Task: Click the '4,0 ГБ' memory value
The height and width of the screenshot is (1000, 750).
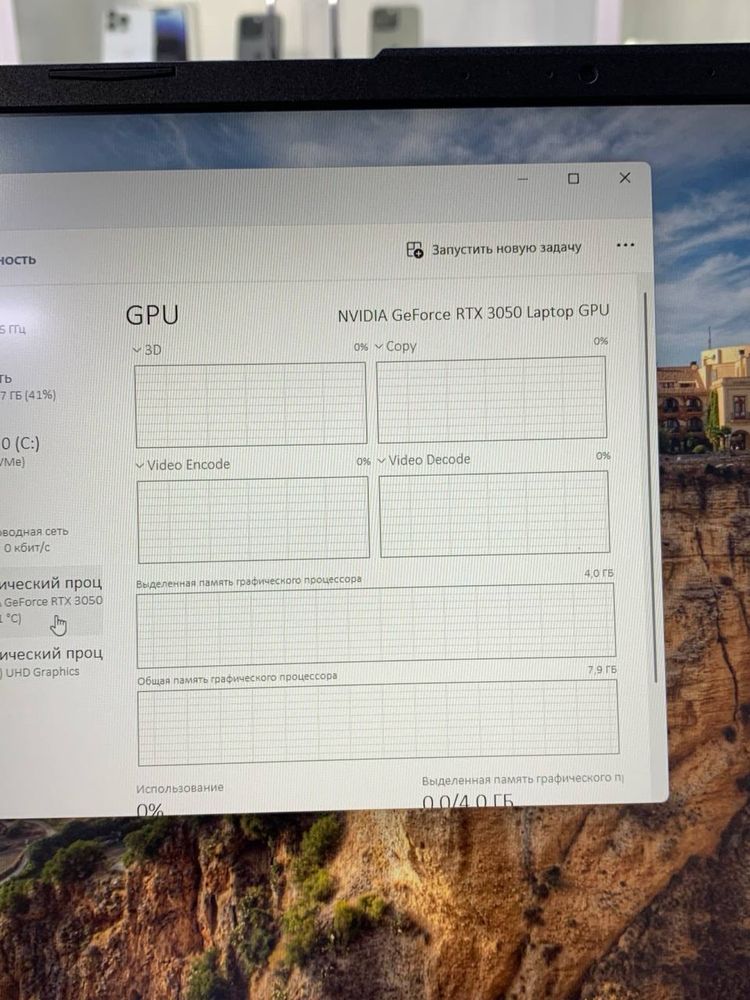Action: [599, 573]
